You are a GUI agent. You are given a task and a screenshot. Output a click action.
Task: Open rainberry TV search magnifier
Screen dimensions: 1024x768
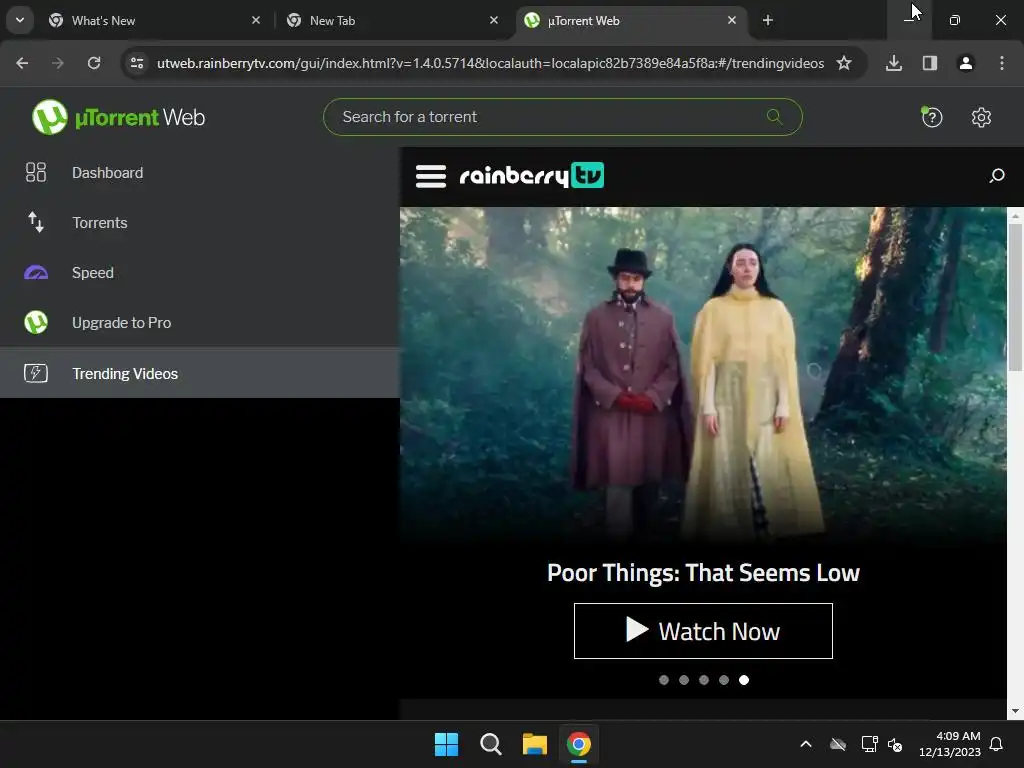coord(997,175)
